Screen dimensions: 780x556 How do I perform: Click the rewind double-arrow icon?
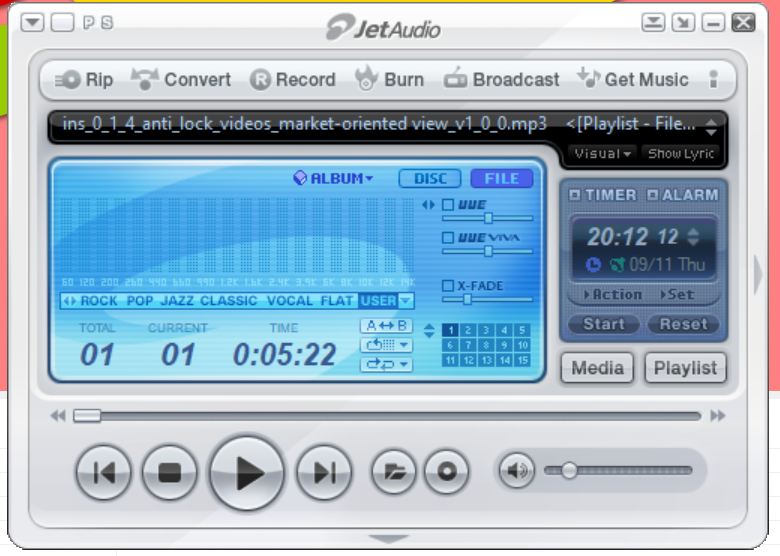(58, 415)
